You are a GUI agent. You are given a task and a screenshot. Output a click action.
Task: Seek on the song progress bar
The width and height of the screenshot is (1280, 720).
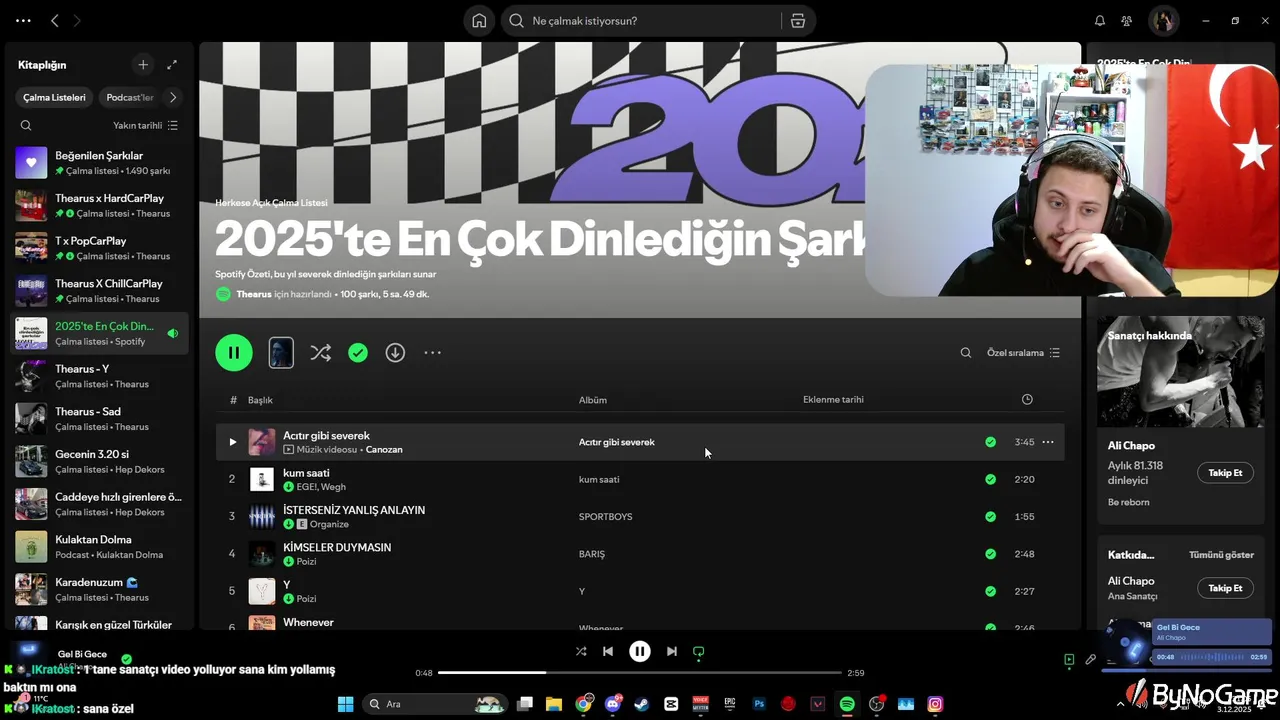coord(640,673)
